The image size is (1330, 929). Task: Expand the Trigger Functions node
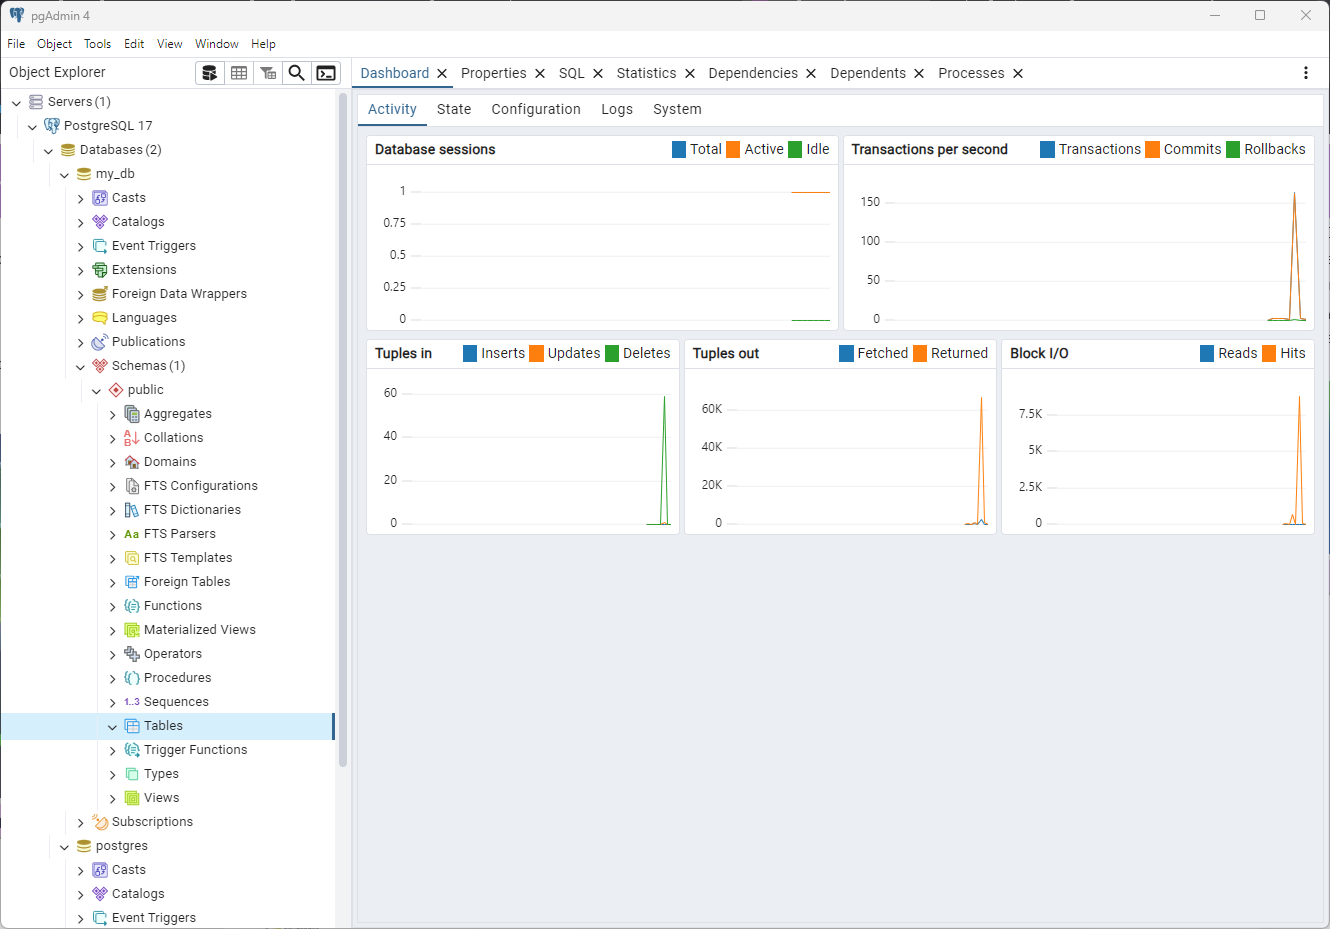click(112, 750)
